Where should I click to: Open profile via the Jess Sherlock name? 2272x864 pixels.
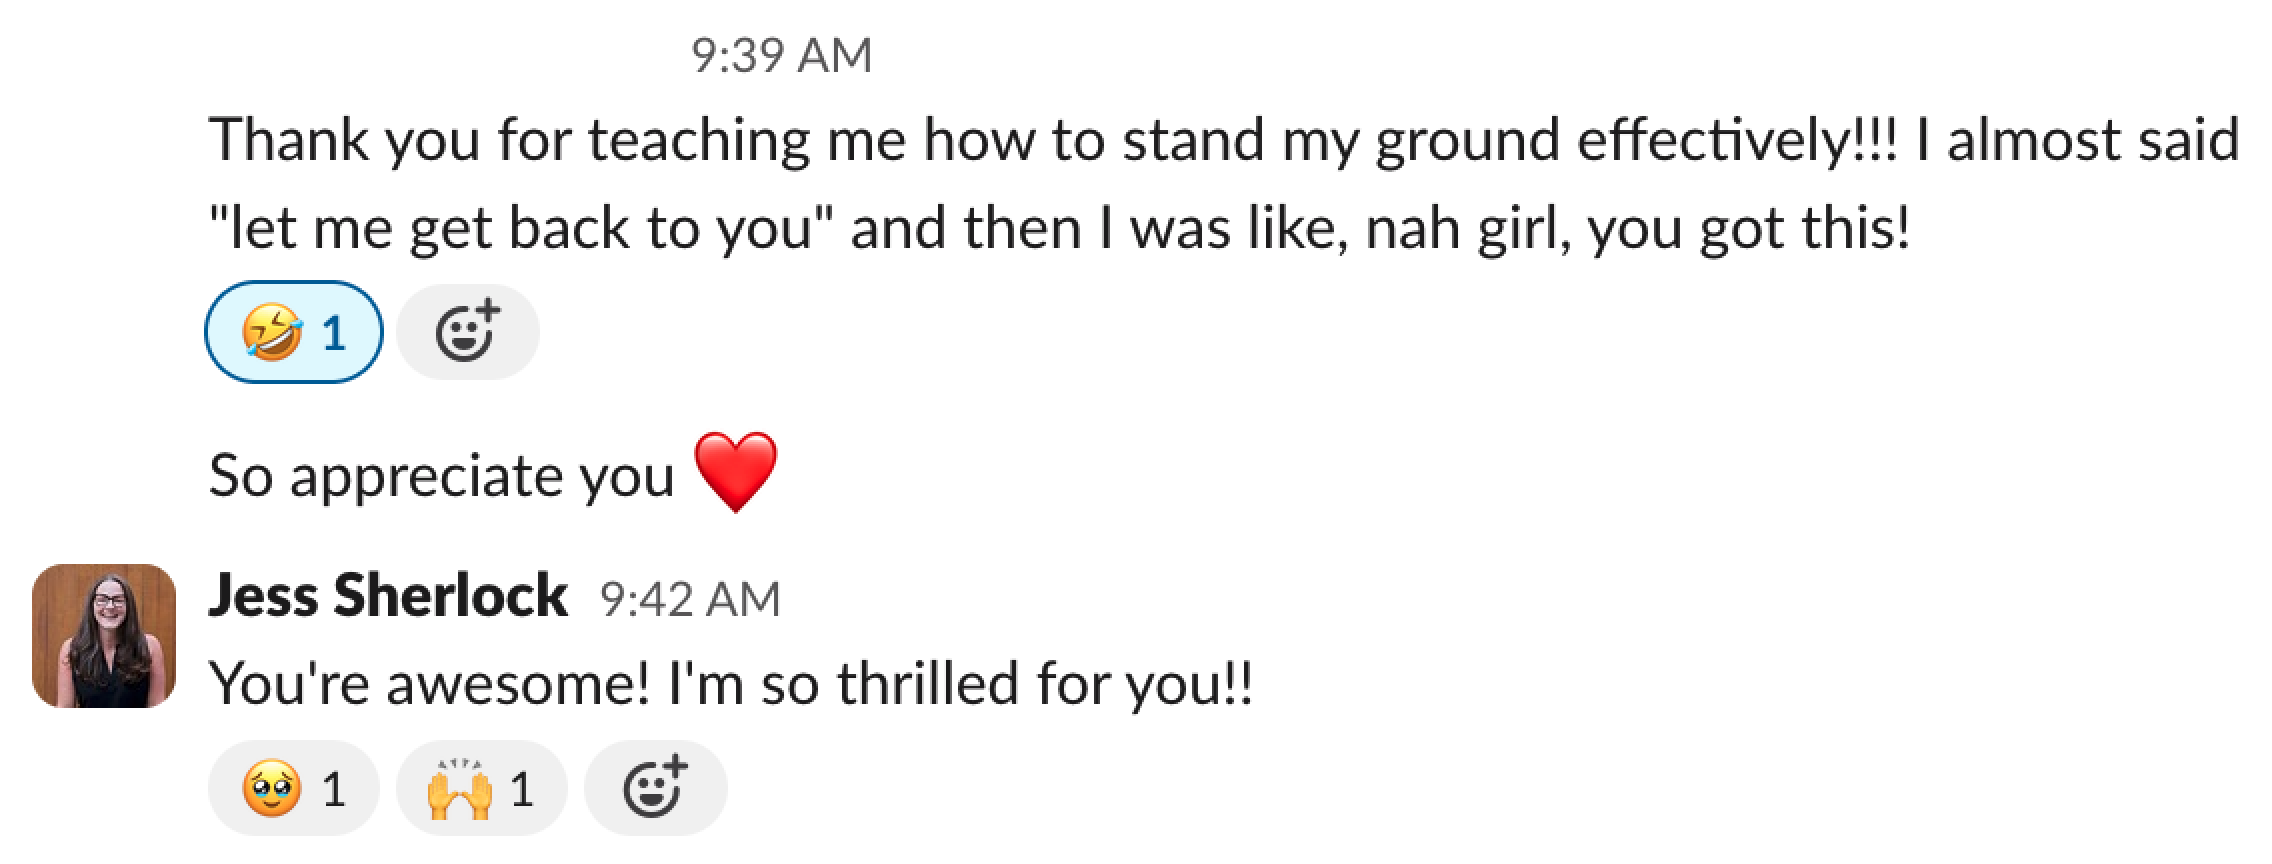387,596
